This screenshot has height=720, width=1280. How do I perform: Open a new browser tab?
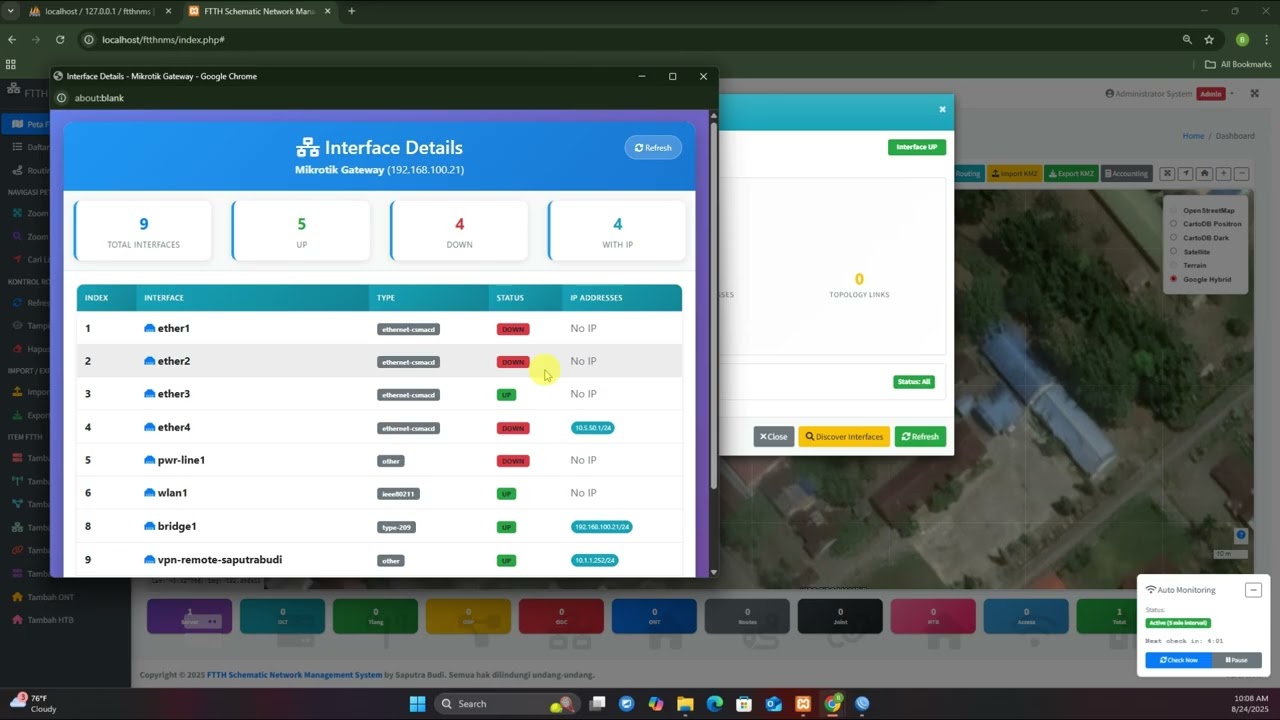(x=351, y=11)
